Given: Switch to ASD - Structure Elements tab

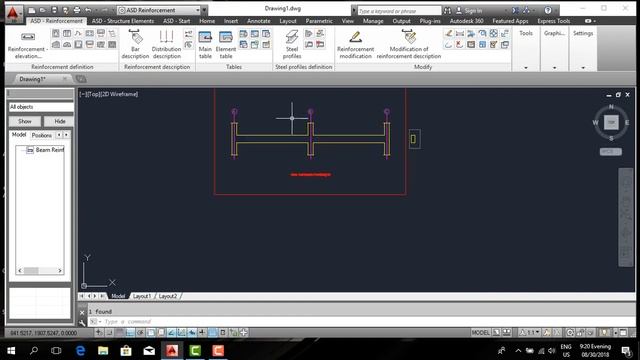Looking at the screenshot, I should pos(123,21).
